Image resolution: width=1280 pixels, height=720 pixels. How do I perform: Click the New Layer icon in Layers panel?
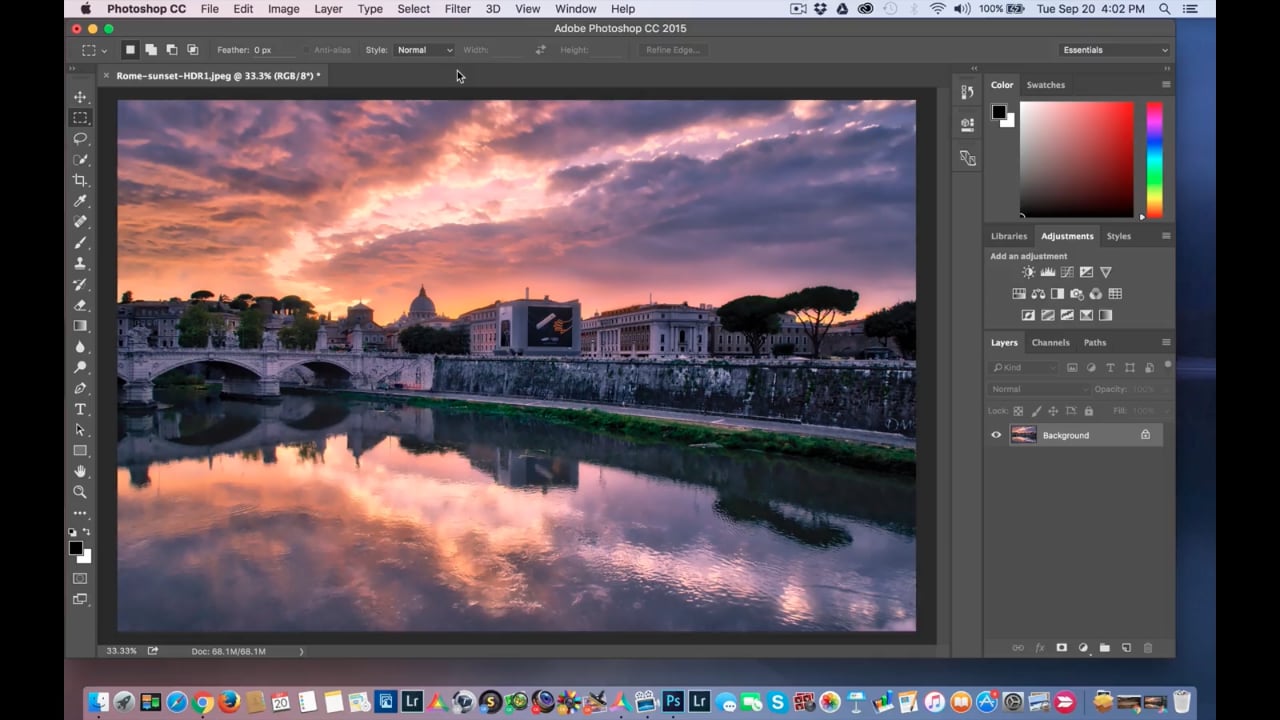click(1126, 648)
